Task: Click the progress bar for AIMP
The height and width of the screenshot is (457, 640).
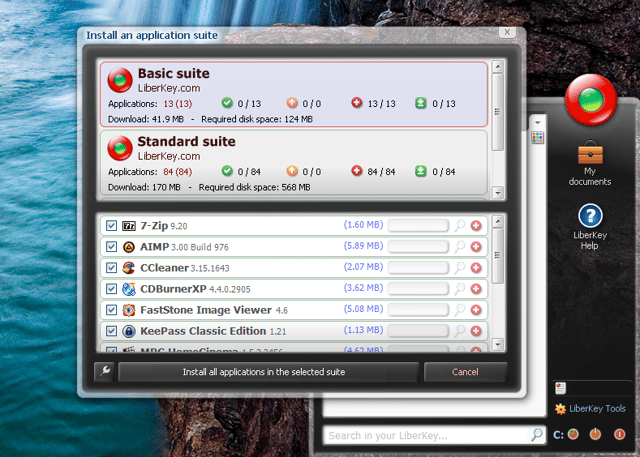Action: (418, 246)
